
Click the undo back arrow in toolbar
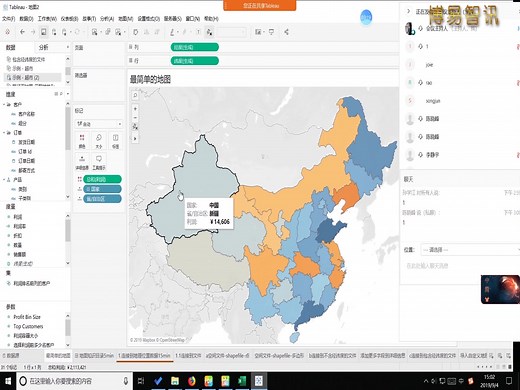pos(22,32)
